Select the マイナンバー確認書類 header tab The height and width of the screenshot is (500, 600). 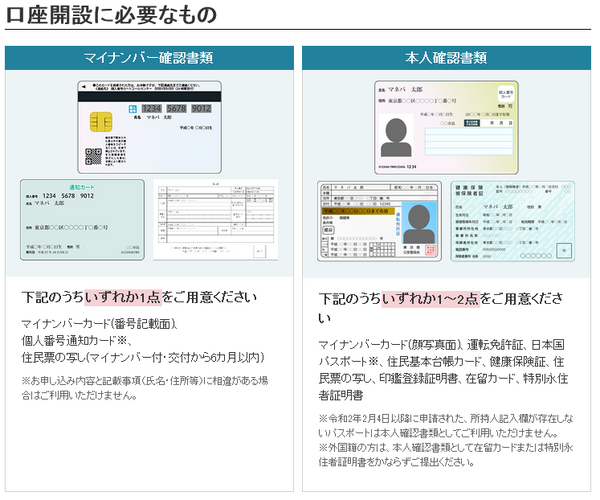(149, 57)
